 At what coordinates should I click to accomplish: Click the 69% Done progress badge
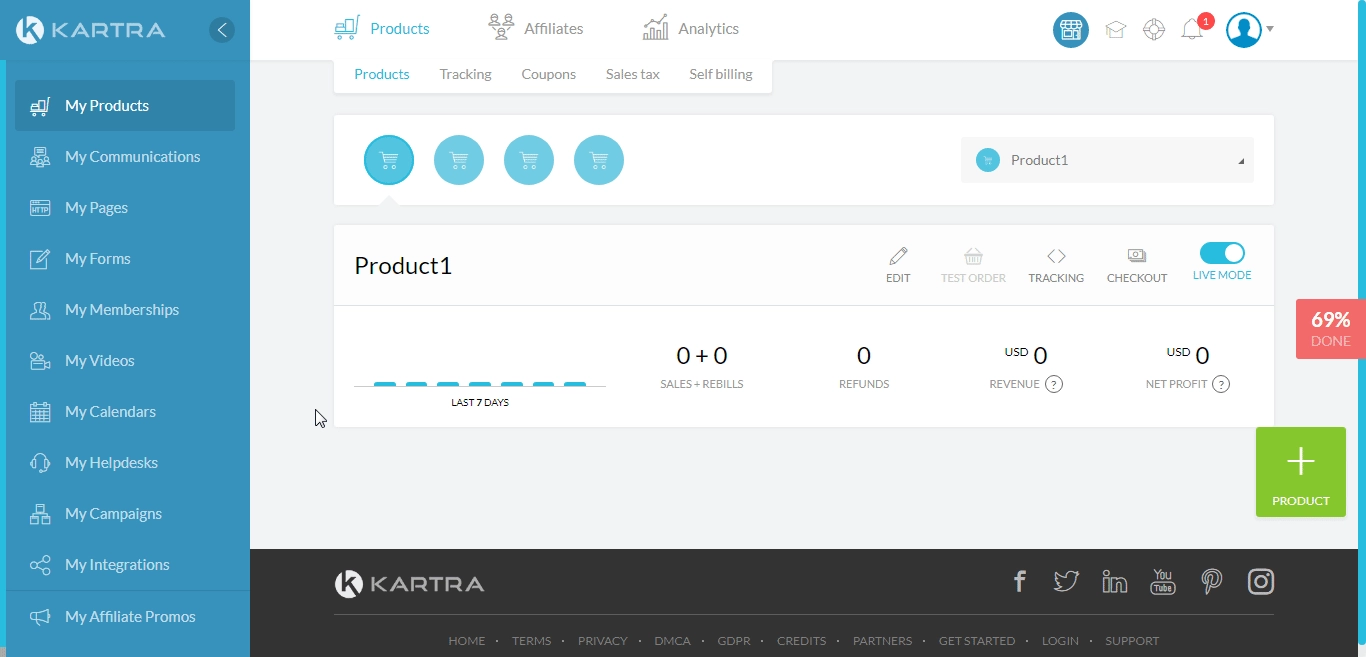tap(1331, 329)
